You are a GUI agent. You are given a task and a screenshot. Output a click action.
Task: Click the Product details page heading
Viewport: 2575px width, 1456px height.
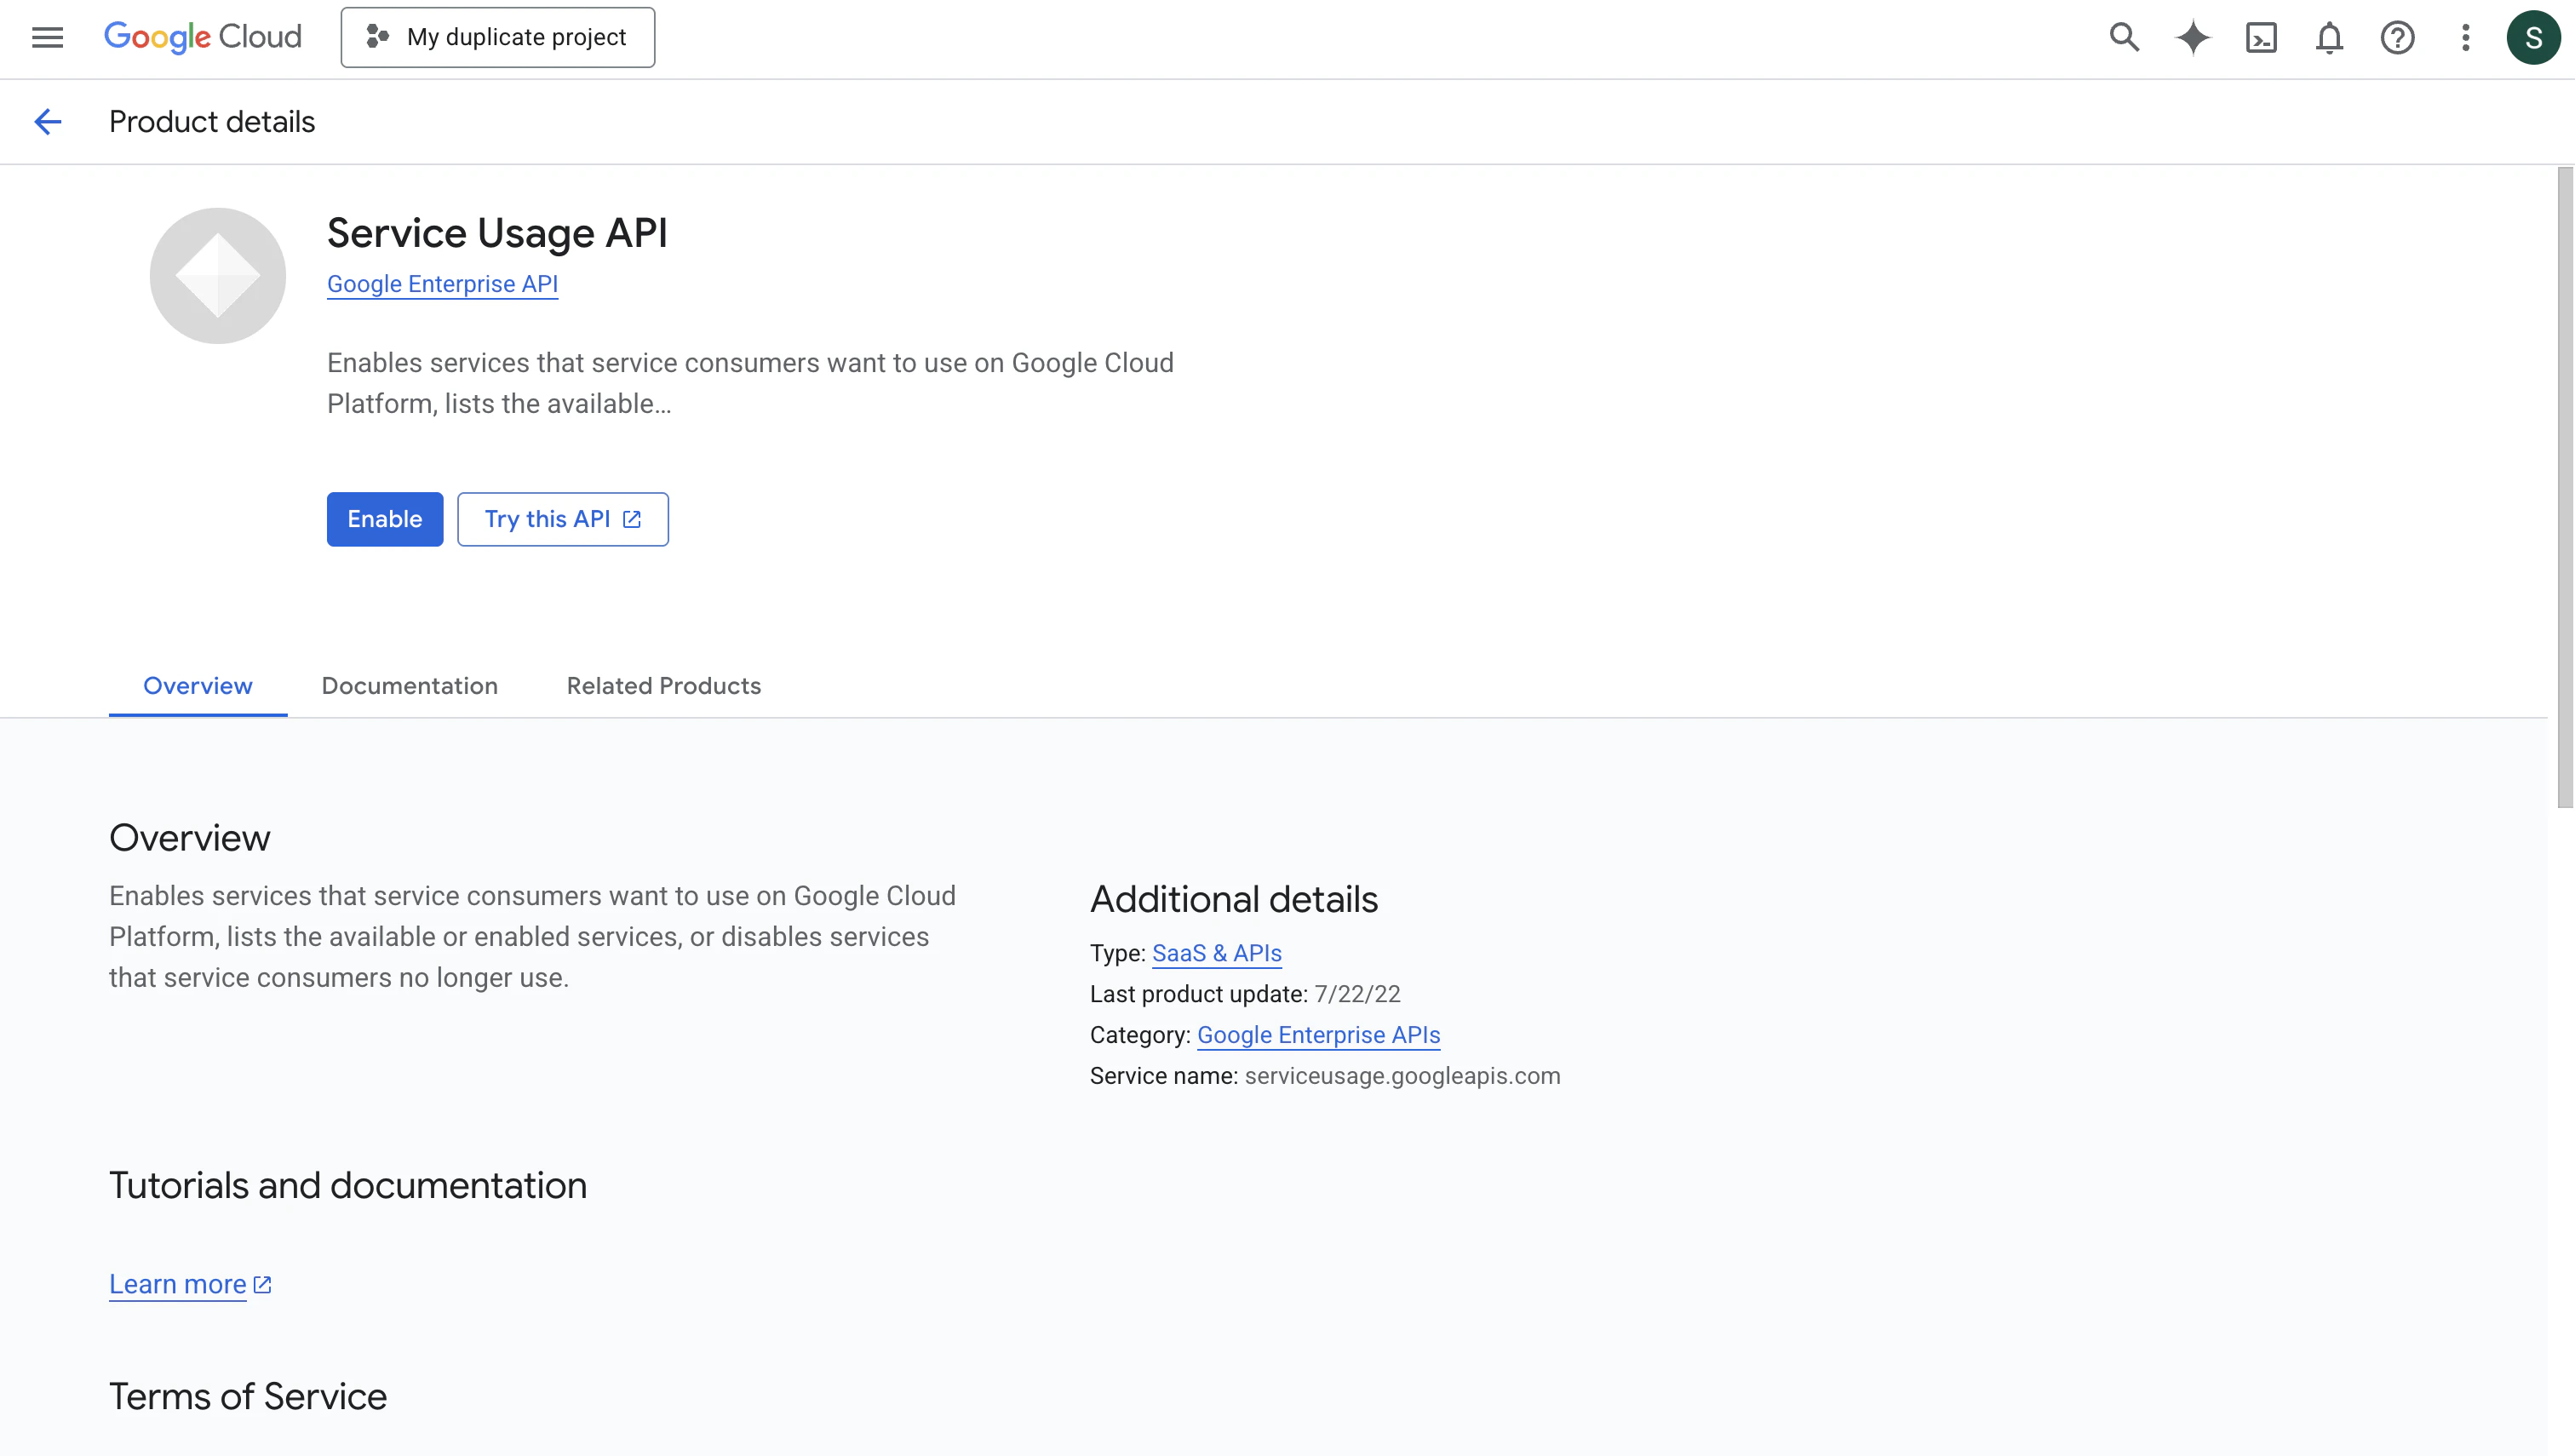(212, 122)
